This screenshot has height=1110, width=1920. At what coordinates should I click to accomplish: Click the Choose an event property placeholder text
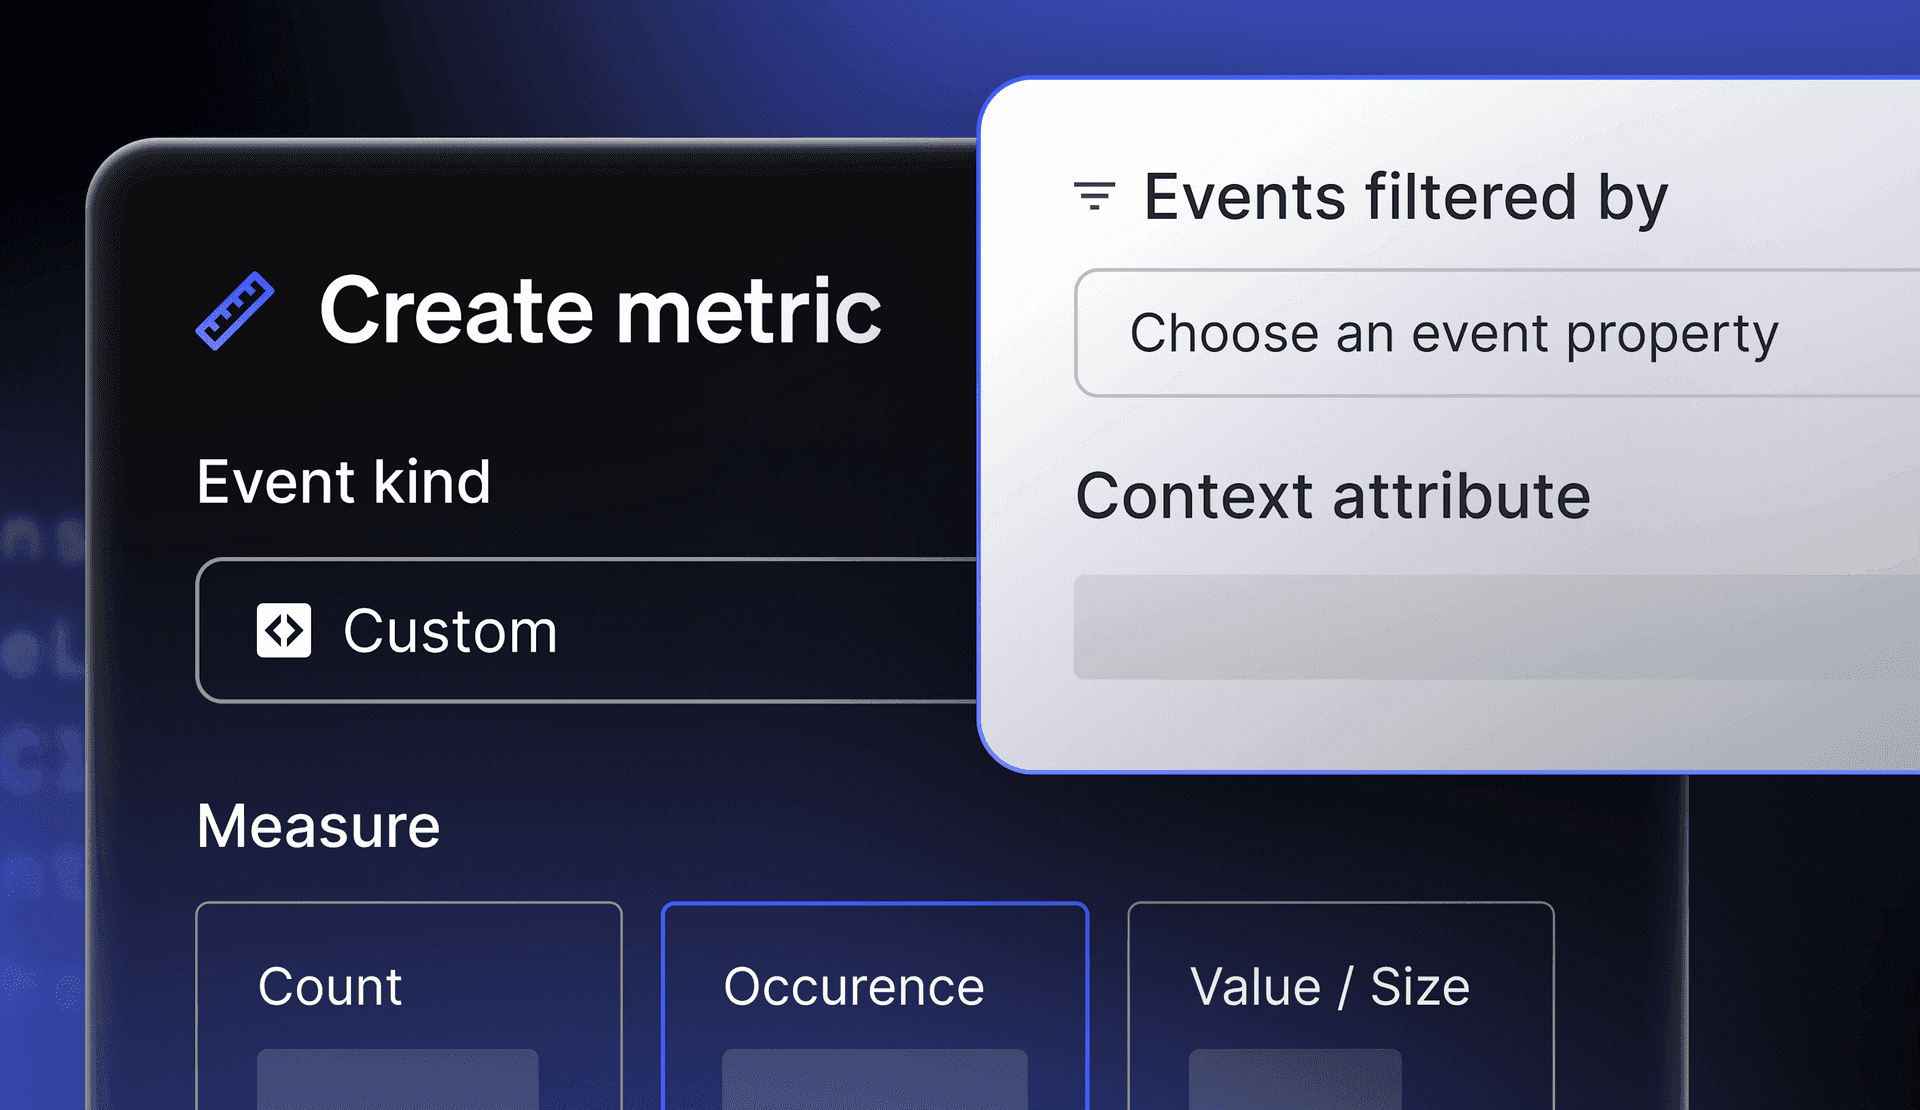[1454, 334]
